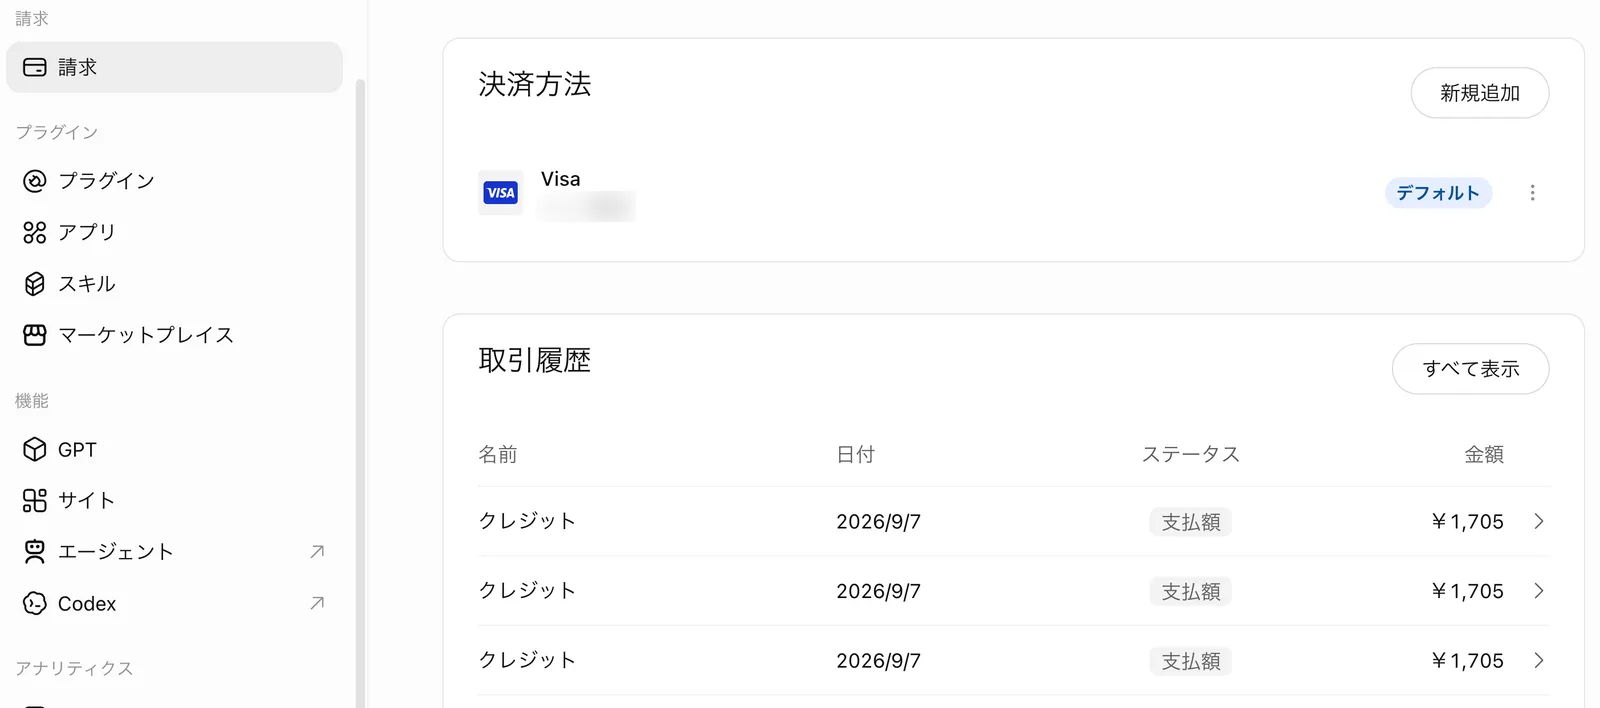Click the first row's ¥1,705 amount
Viewport: 1600px width, 708px height.
[x=1467, y=521]
